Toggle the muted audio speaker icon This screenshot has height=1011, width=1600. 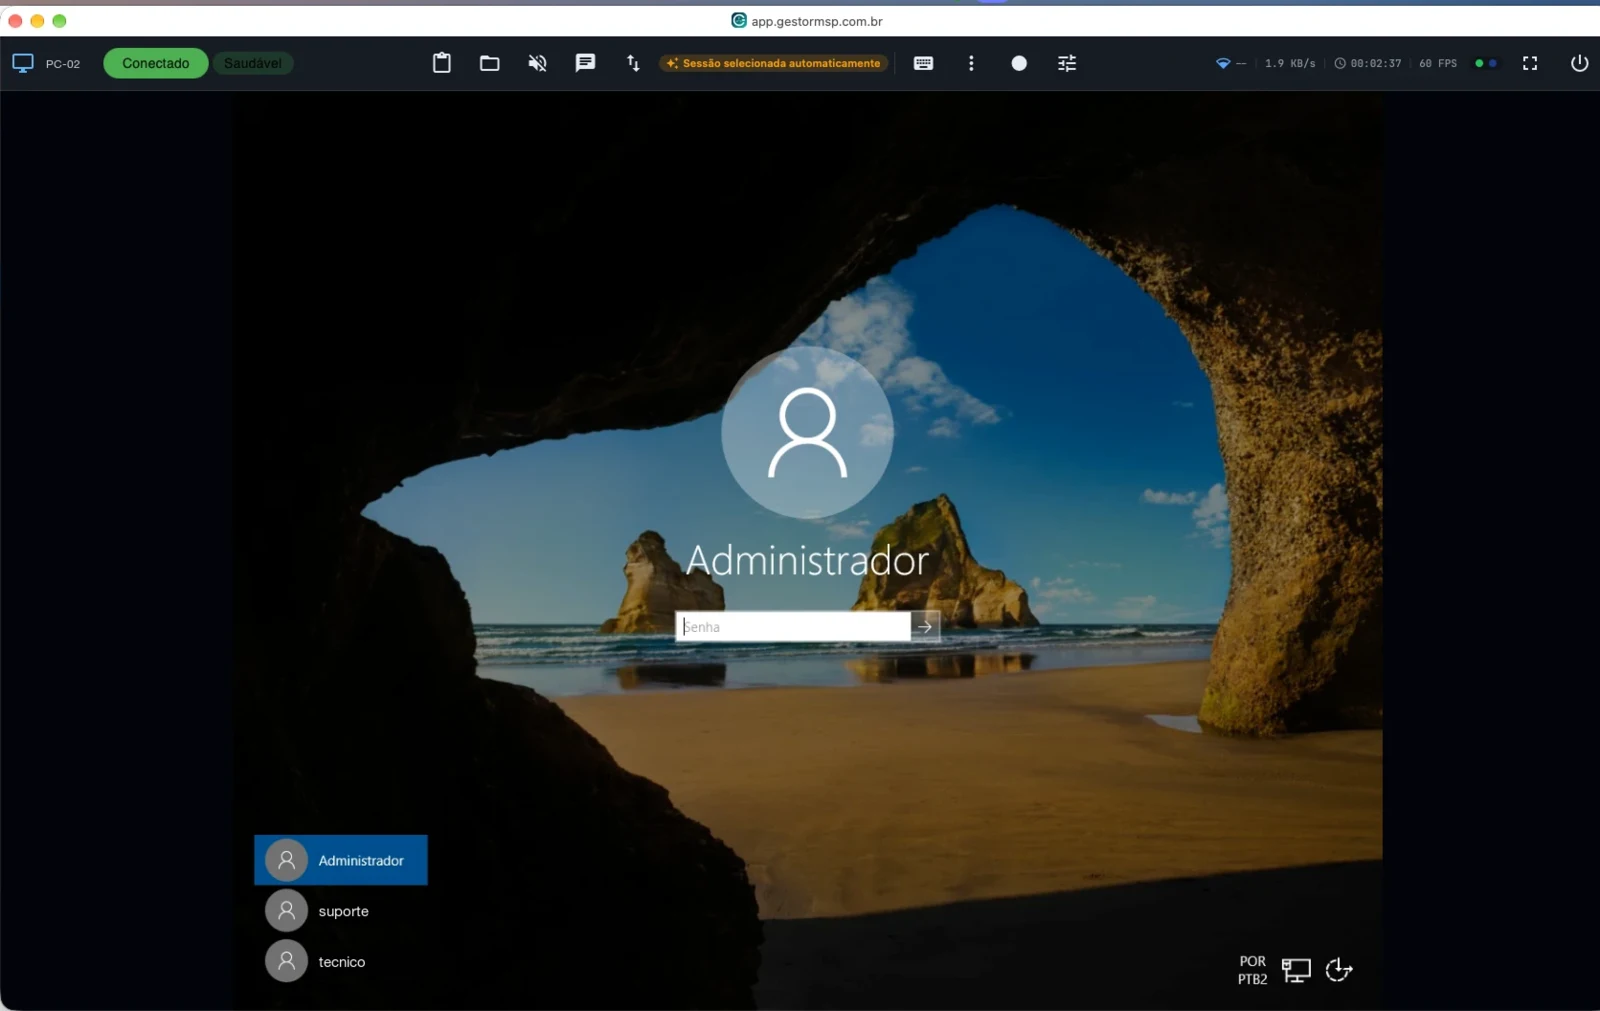click(537, 63)
